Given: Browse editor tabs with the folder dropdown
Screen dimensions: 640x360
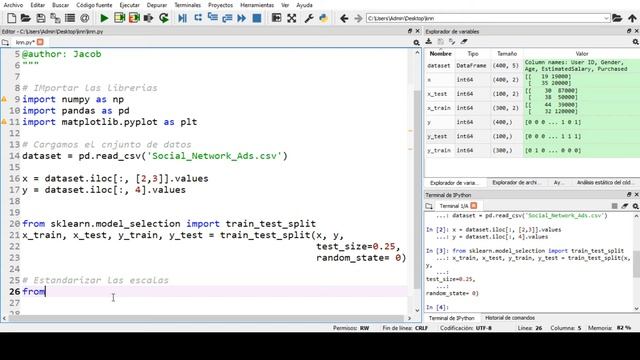Looking at the screenshot, I should pyautogui.click(x=5, y=42).
